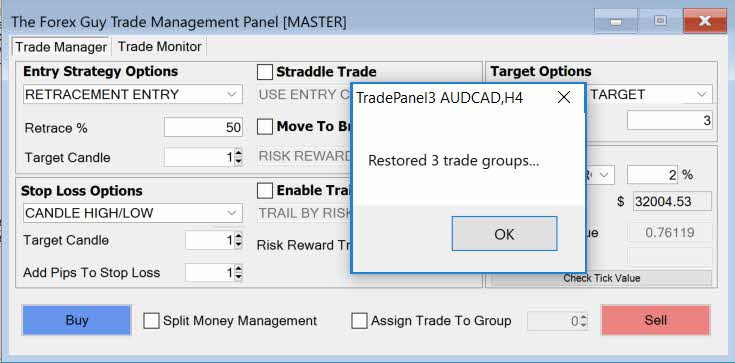The image size is (735, 363).
Task: Toggle Split Money Management checkbox
Action: [x=151, y=321]
